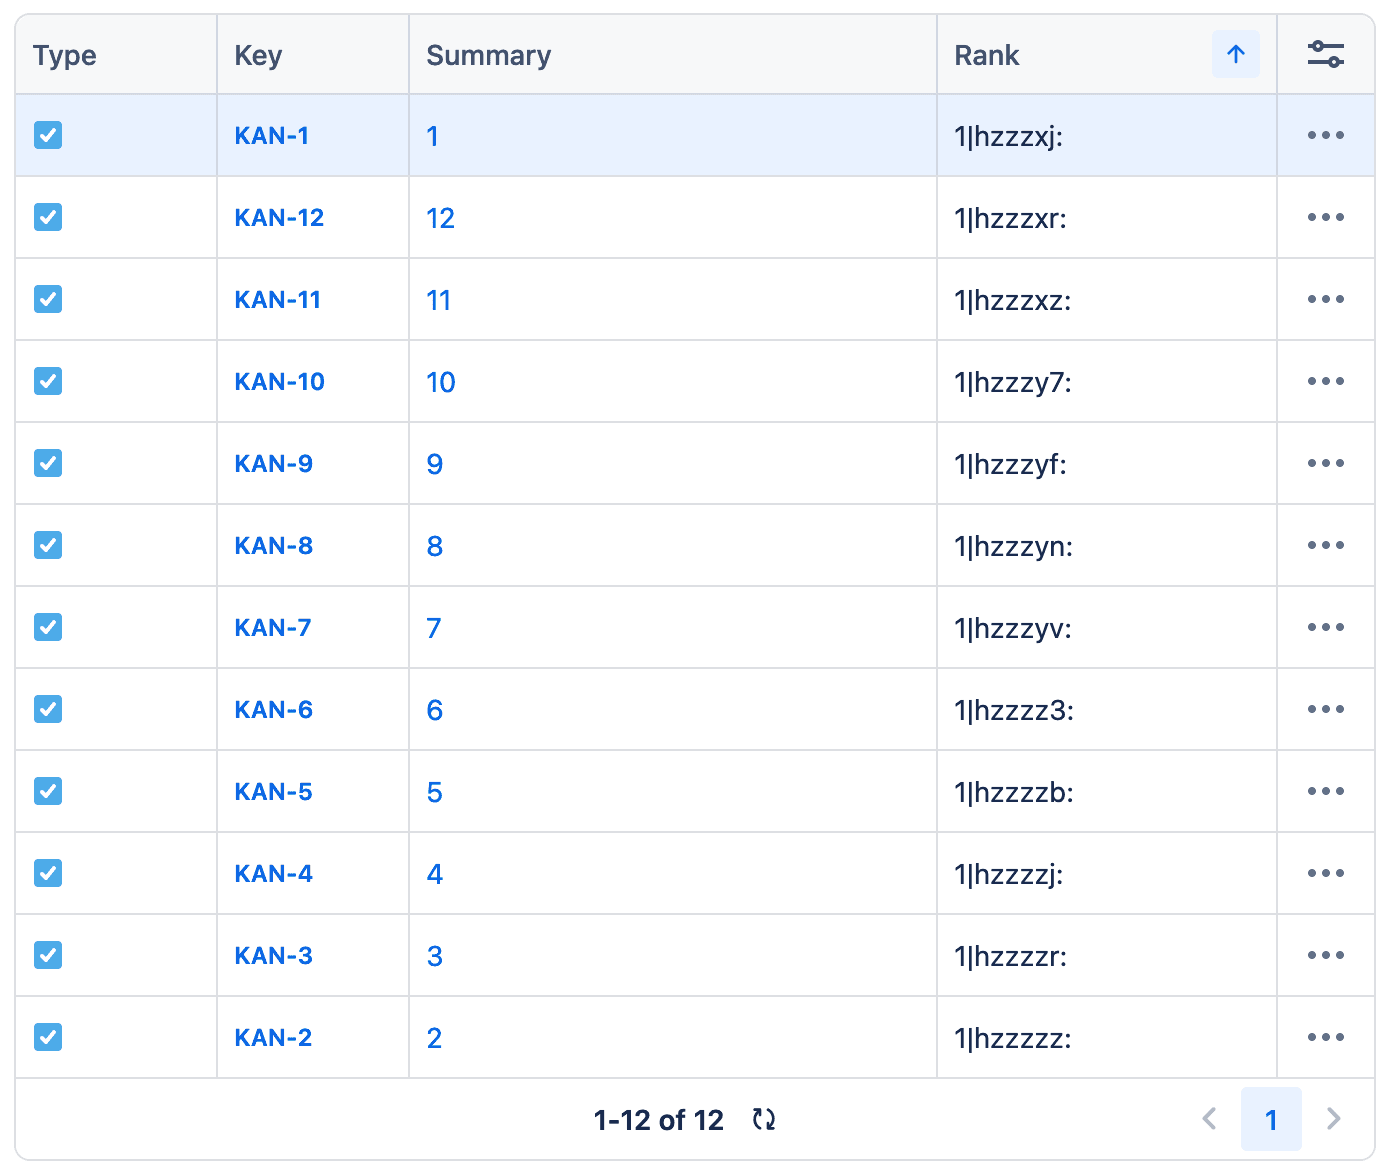
Task: Open more actions for KAN-7 row
Action: pyautogui.click(x=1325, y=627)
